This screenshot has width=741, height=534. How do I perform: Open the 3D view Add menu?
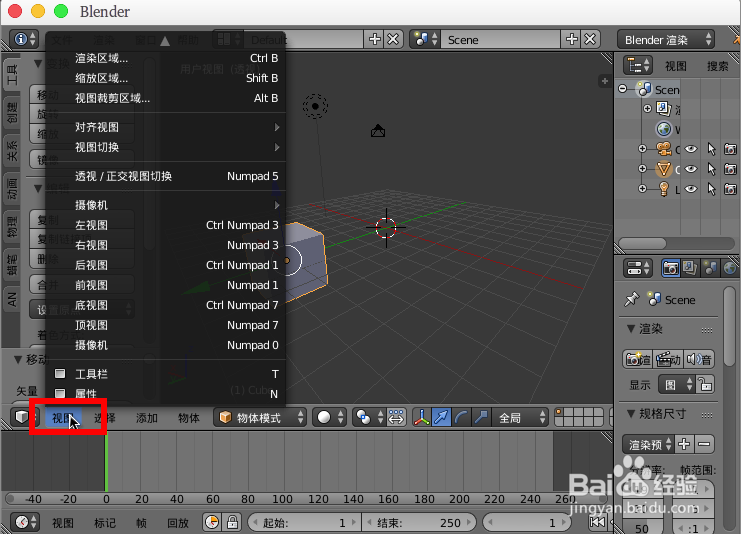coord(146,418)
